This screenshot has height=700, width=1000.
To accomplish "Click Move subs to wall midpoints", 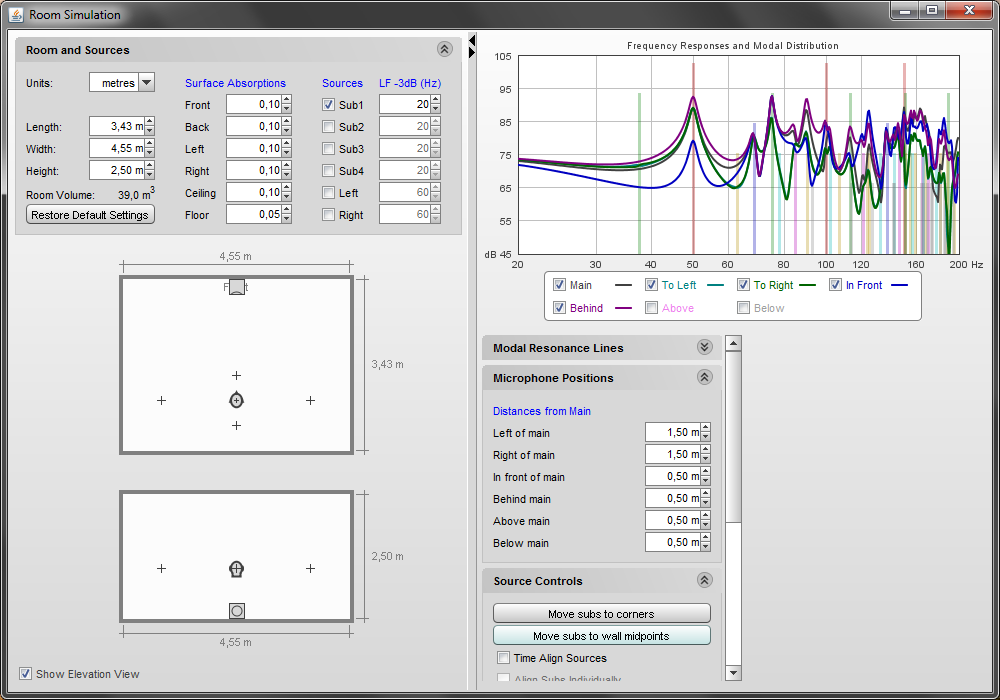I will 601,635.
